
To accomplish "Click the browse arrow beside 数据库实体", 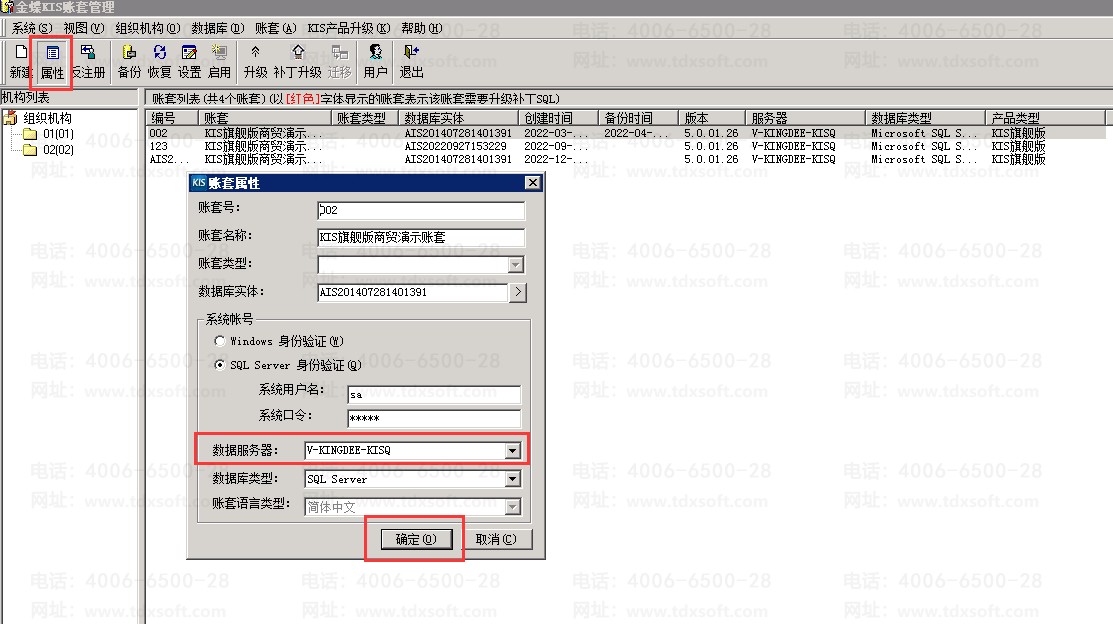I will 517,292.
